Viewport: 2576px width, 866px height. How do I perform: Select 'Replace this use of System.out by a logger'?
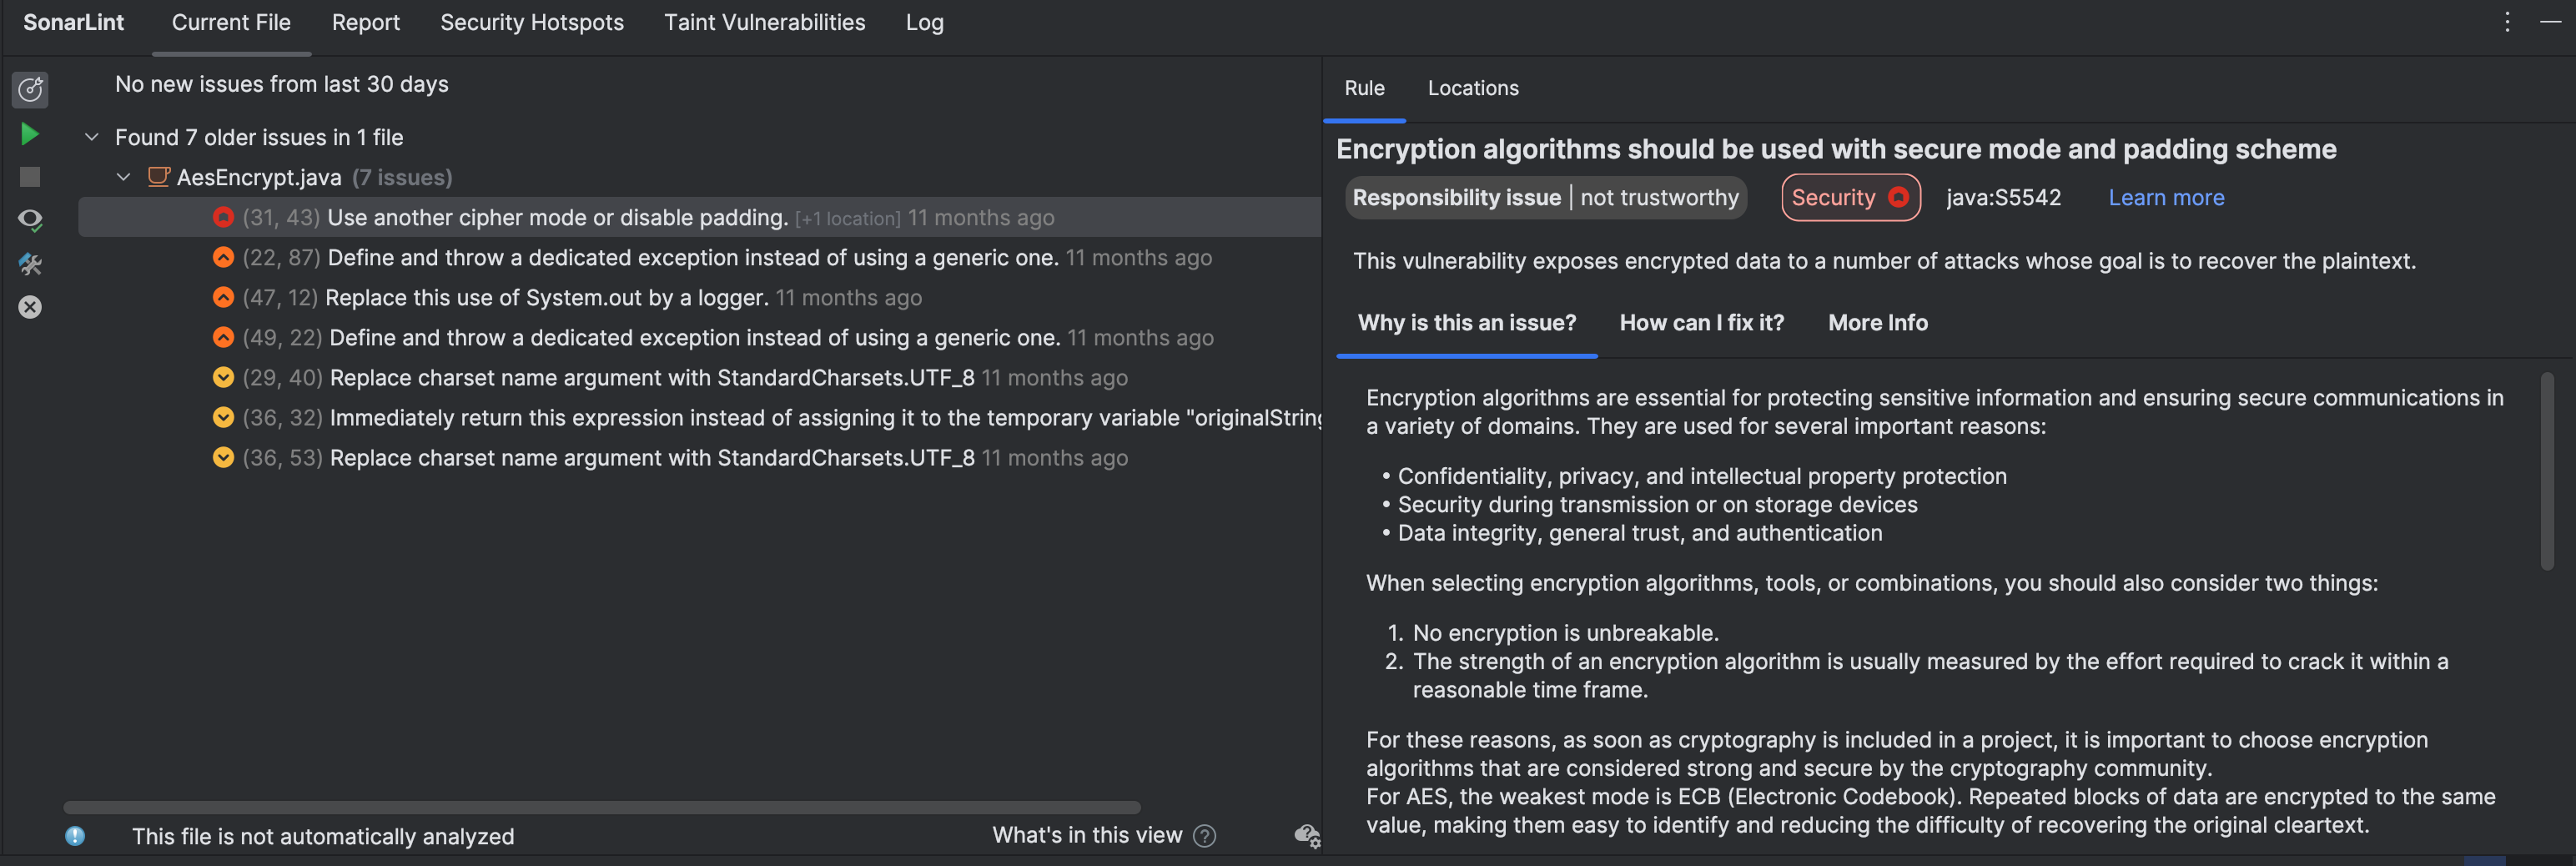click(546, 298)
